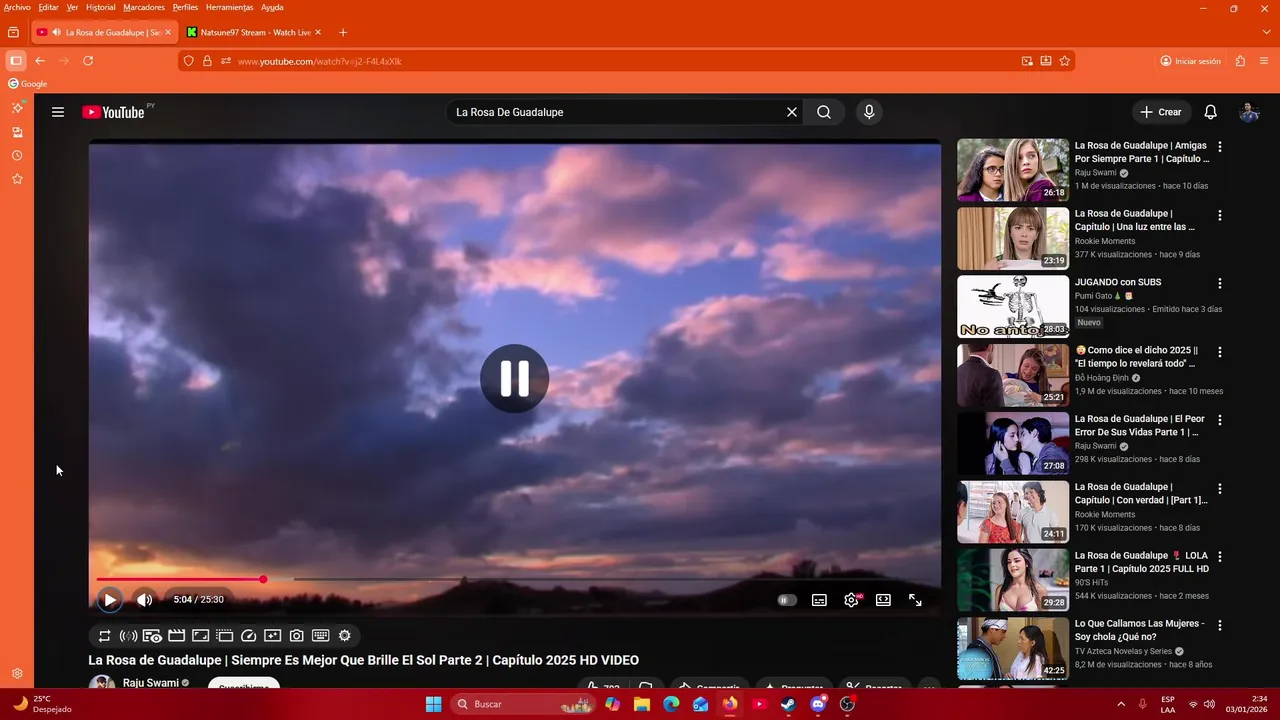Open enhancer settings gear below the player
This screenshot has width=1280, height=720.
pyautogui.click(x=345, y=635)
